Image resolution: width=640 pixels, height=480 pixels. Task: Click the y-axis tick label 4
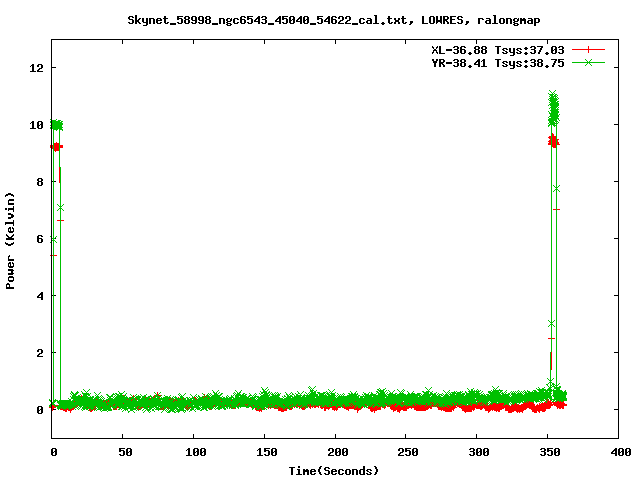pyautogui.click(x=40, y=296)
